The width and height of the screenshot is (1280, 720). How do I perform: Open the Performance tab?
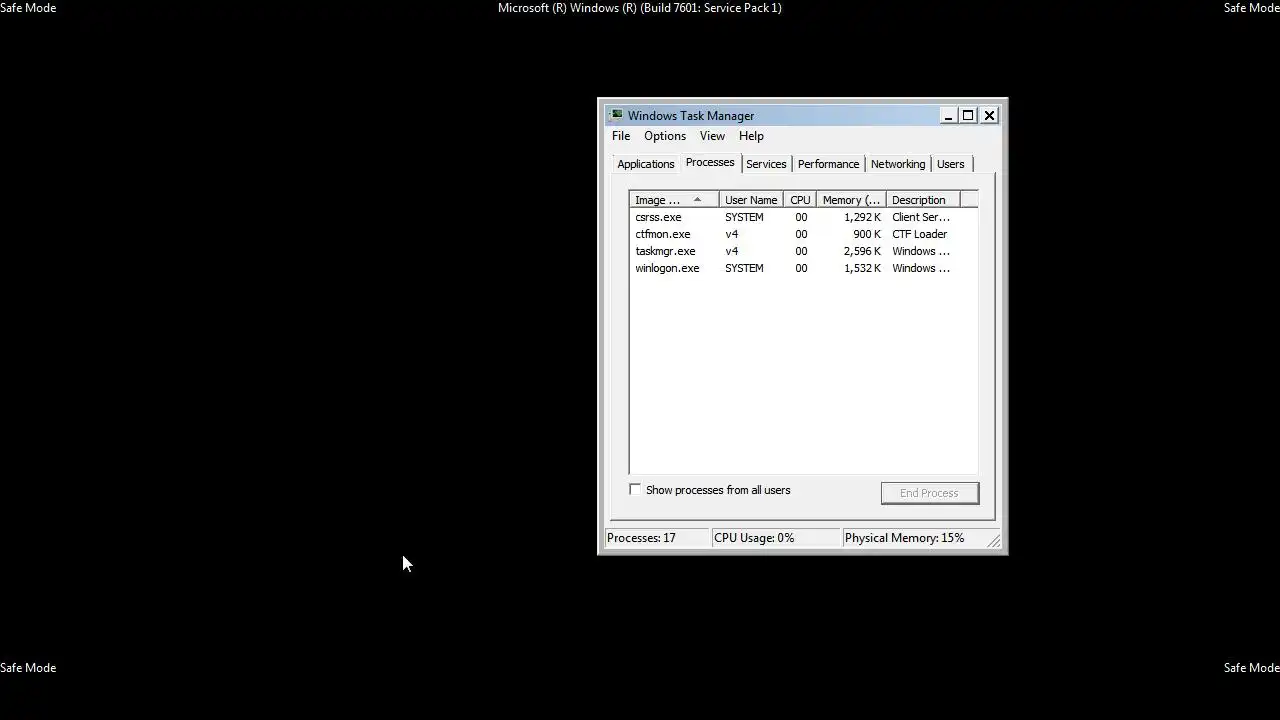(x=828, y=164)
